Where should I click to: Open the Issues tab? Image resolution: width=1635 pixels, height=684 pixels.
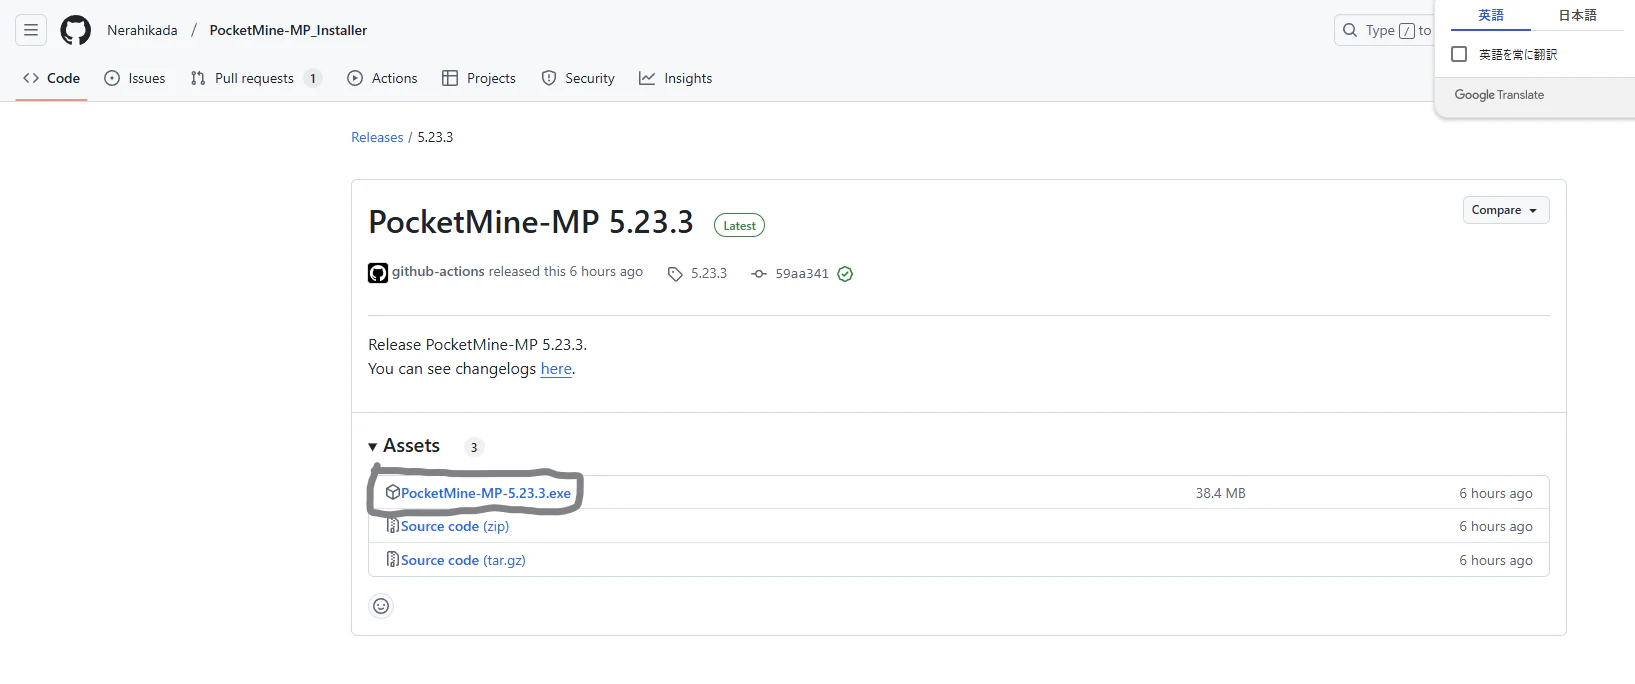click(x=135, y=78)
